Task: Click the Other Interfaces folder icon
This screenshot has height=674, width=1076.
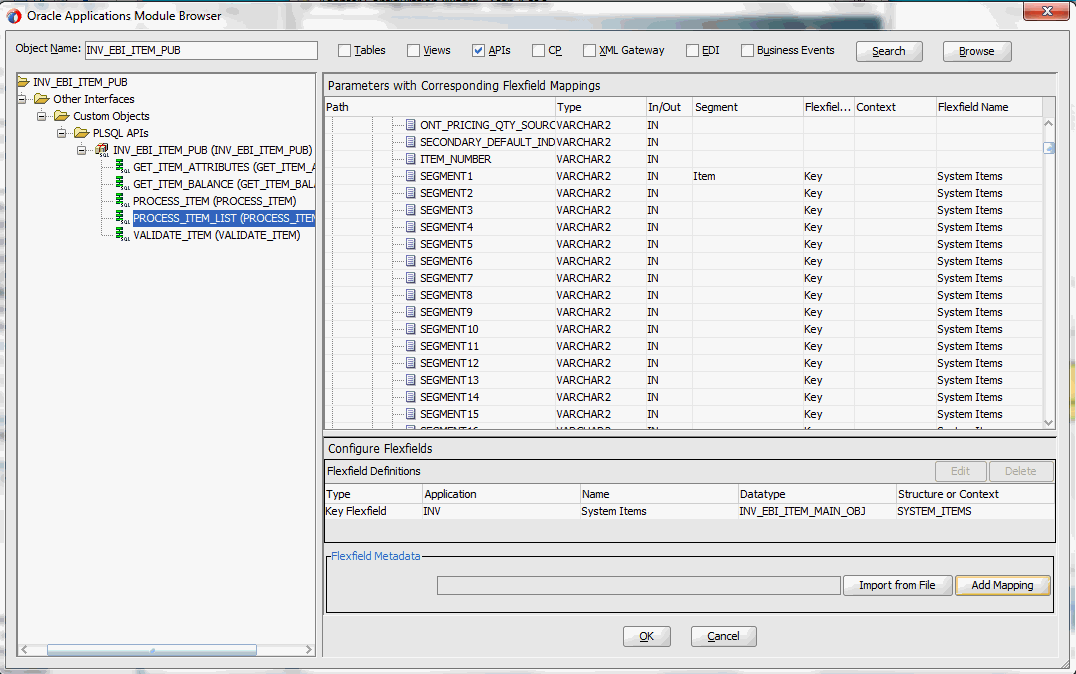Action: click(42, 100)
